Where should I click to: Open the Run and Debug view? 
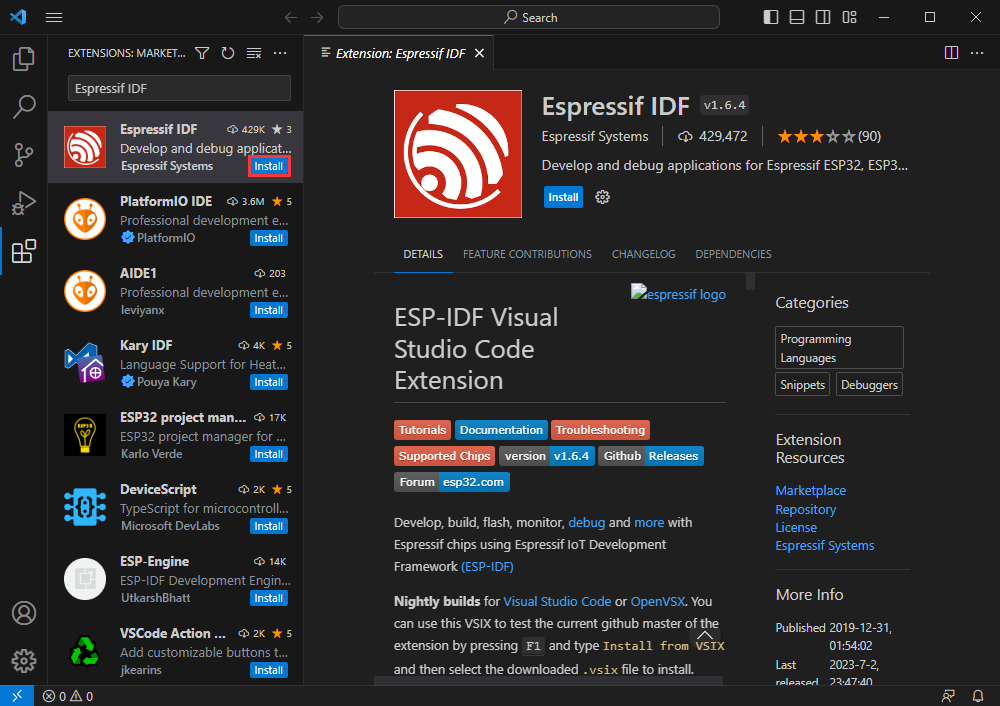click(x=24, y=203)
